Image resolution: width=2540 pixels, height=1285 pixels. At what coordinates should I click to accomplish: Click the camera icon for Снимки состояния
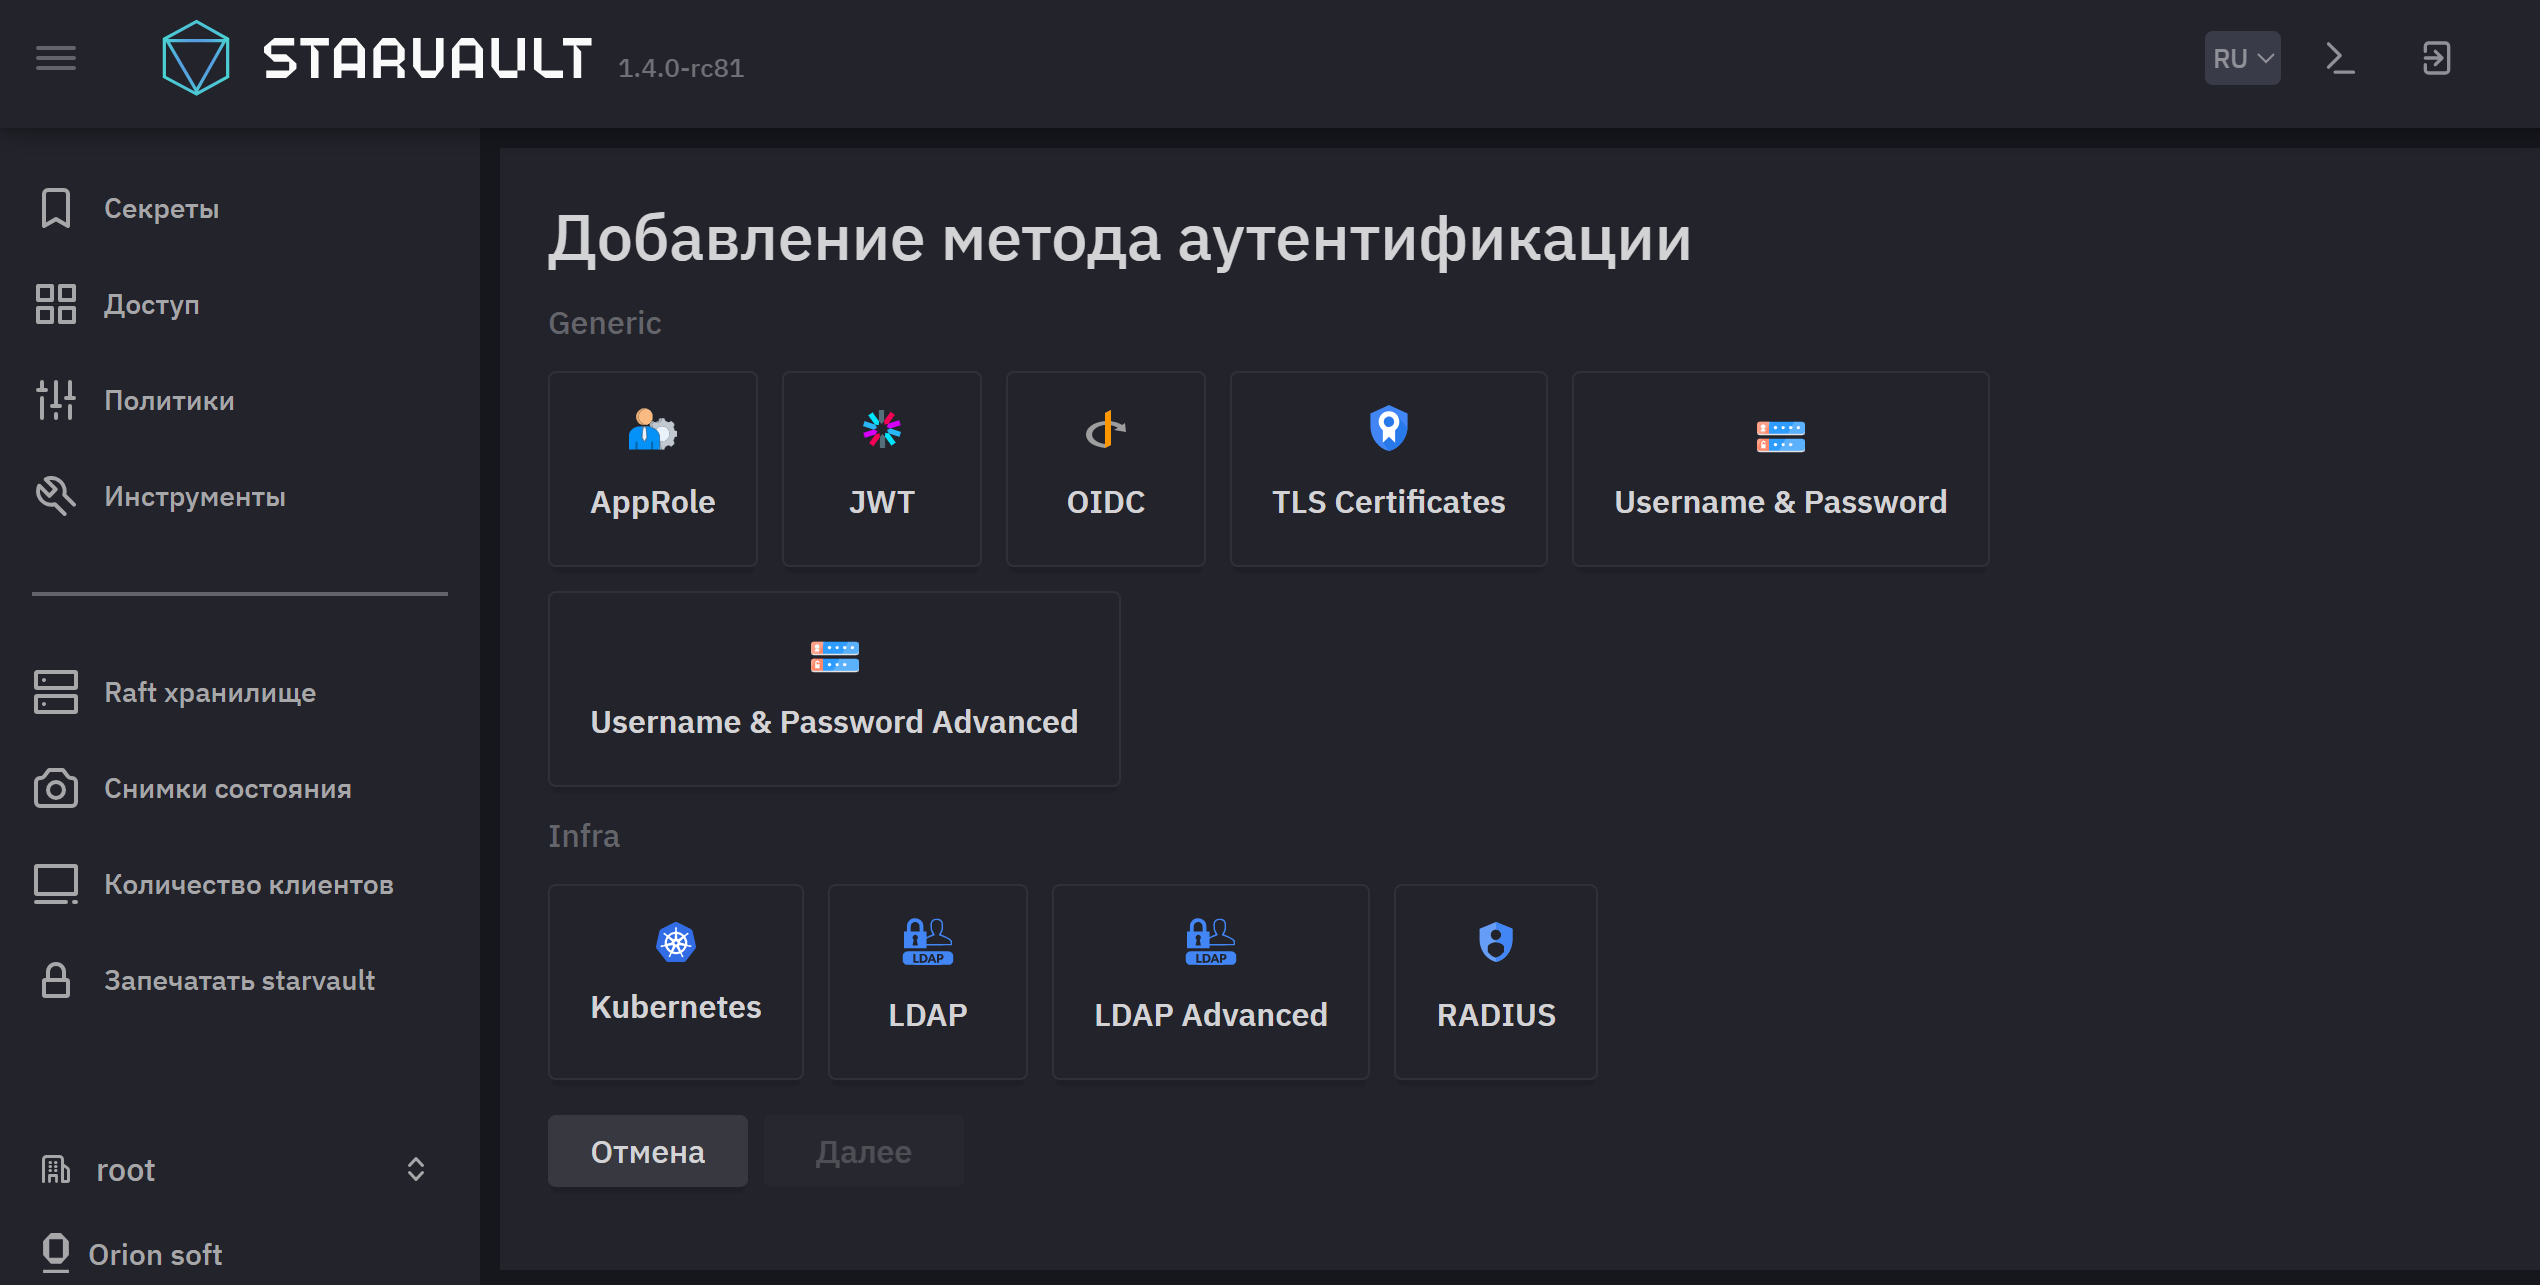[x=56, y=788]
